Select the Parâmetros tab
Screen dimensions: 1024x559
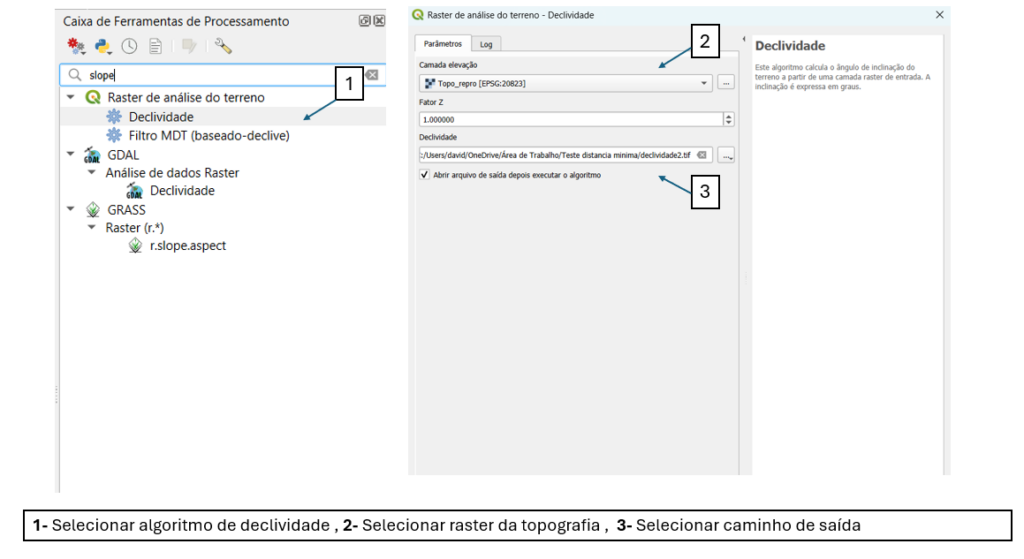[442, 44]
